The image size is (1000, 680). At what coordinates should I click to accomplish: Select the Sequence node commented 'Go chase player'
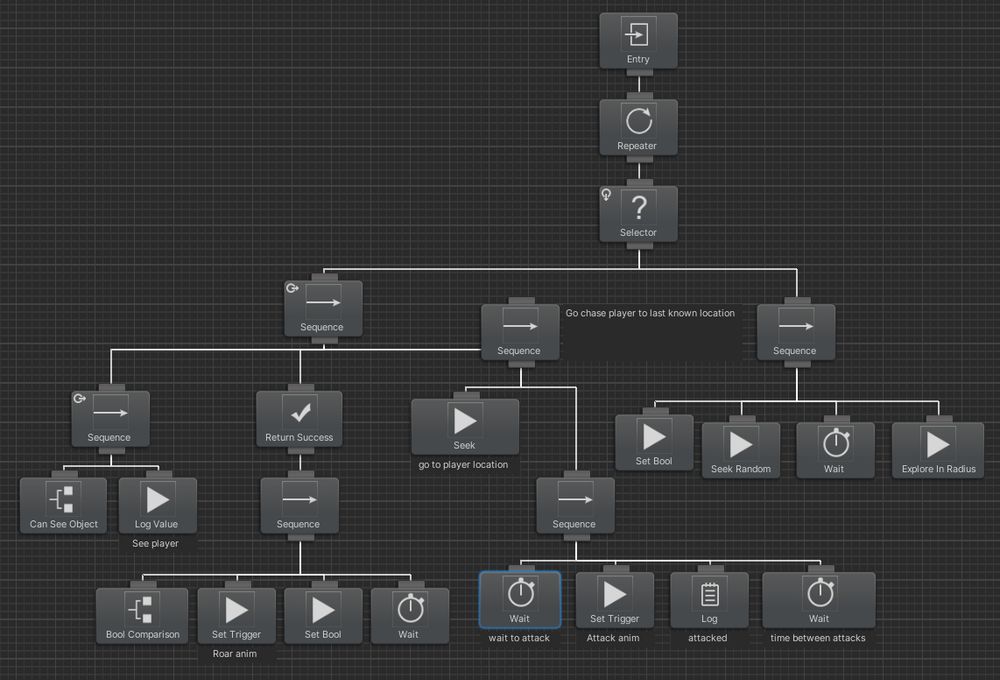520,332
